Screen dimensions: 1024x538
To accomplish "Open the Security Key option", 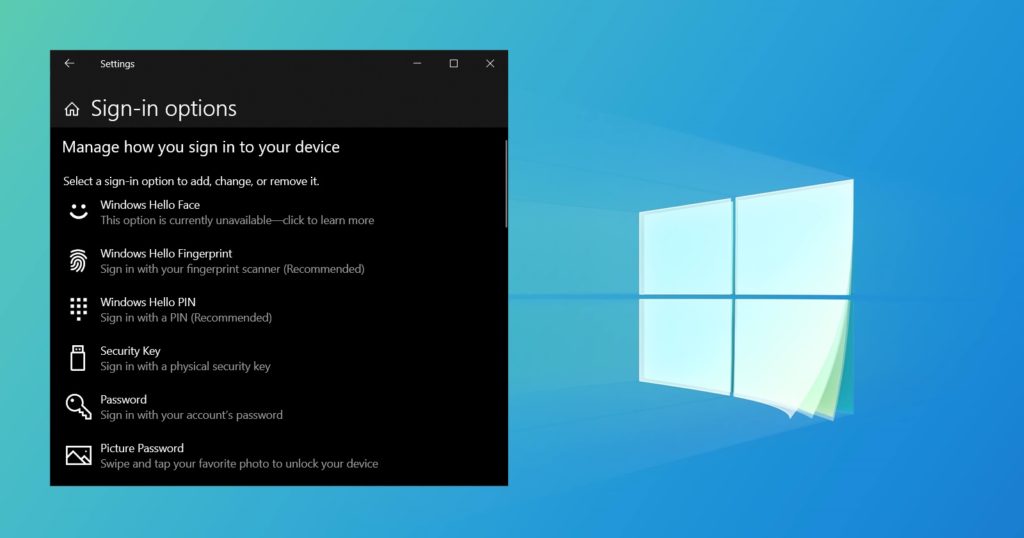I will (279, 358).
